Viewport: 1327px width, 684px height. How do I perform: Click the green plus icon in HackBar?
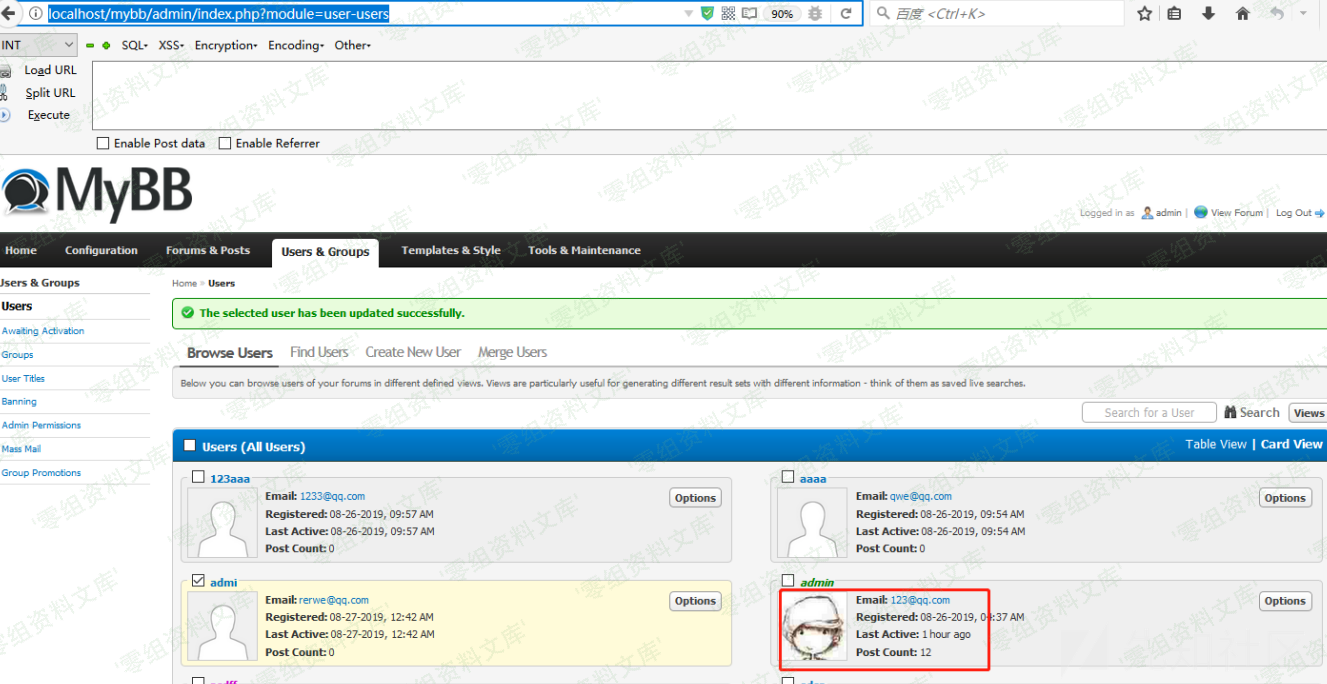(x=106, y=45)
